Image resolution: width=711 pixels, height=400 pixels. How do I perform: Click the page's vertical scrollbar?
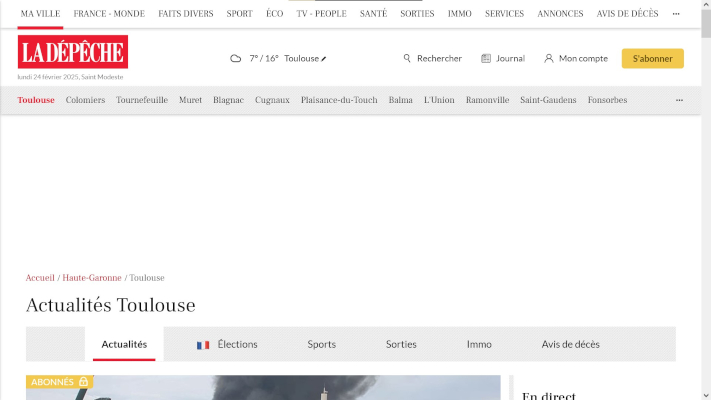(x=705, y=200)
